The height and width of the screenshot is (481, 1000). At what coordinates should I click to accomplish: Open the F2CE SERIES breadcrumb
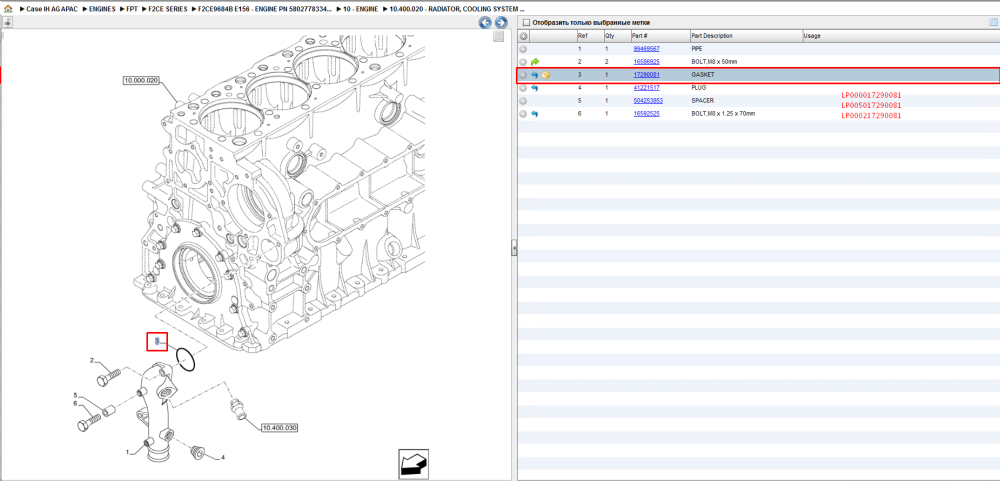click(168, 10)
